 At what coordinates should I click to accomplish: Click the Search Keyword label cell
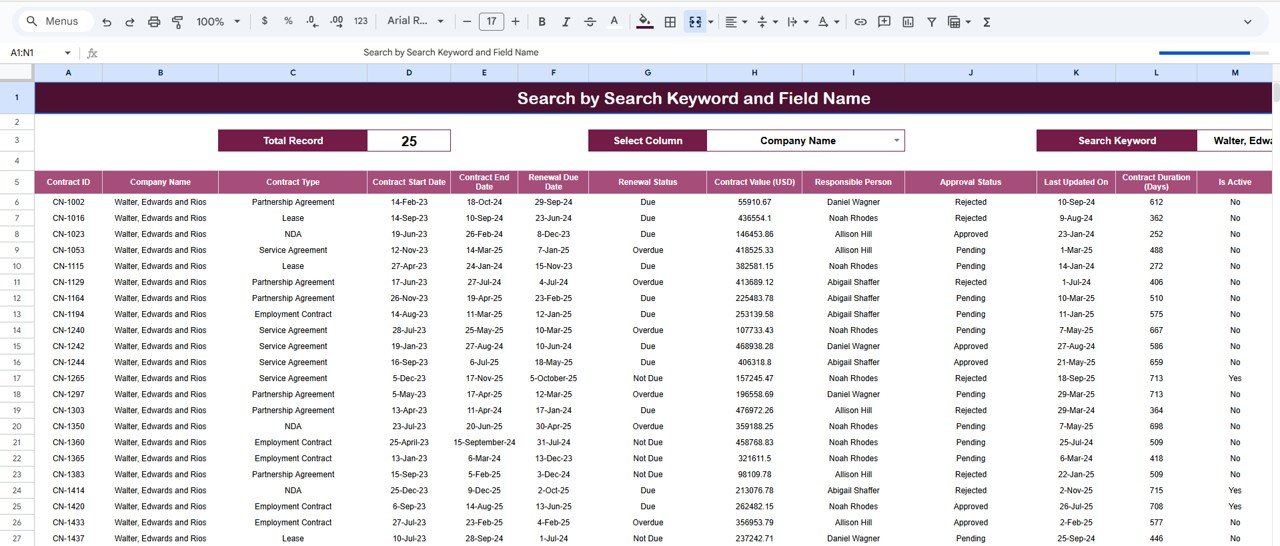point(1117,141)
